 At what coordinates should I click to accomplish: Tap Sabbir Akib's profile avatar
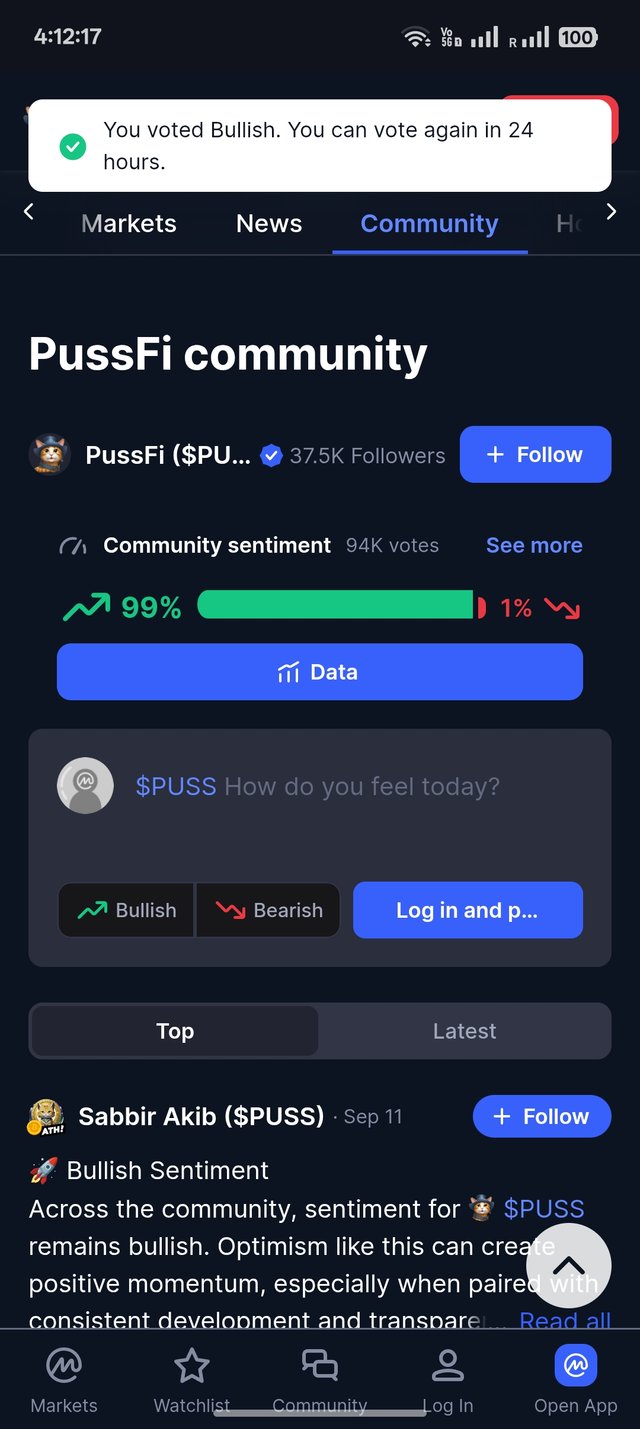(x=46, y=1117)
